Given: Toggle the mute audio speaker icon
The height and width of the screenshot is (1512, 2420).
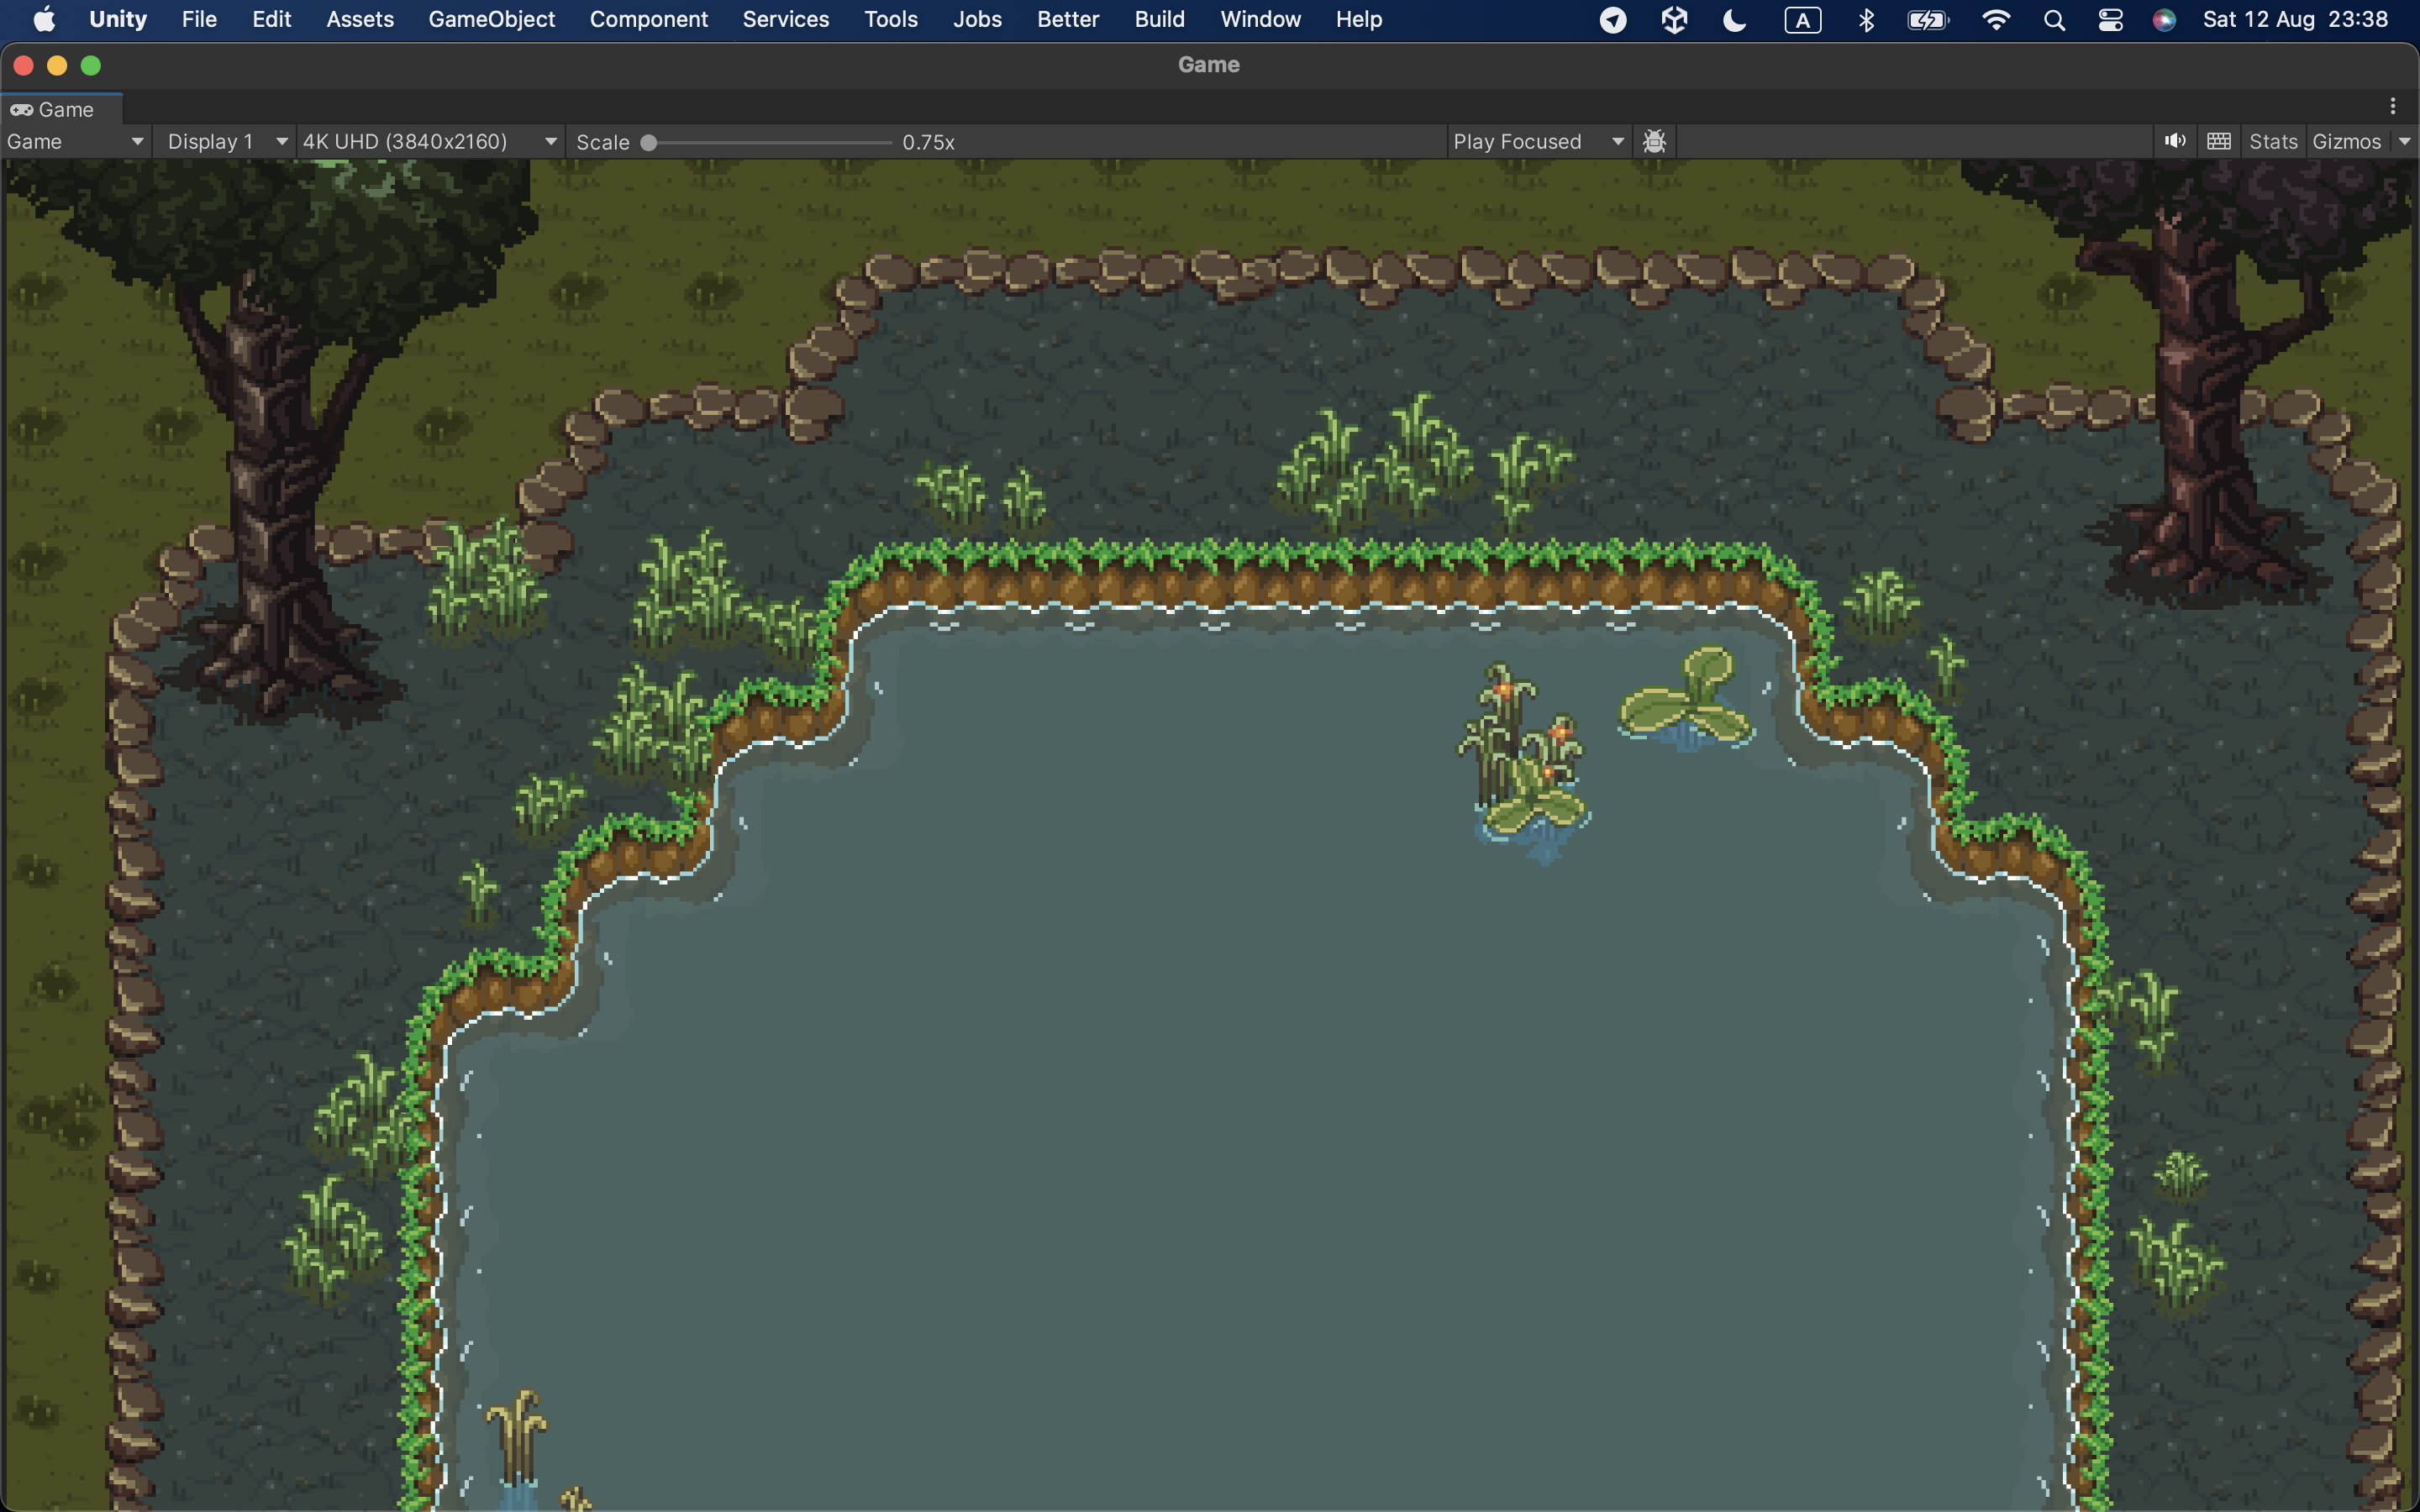Looking at the screenshot, I should (2174, 141).
